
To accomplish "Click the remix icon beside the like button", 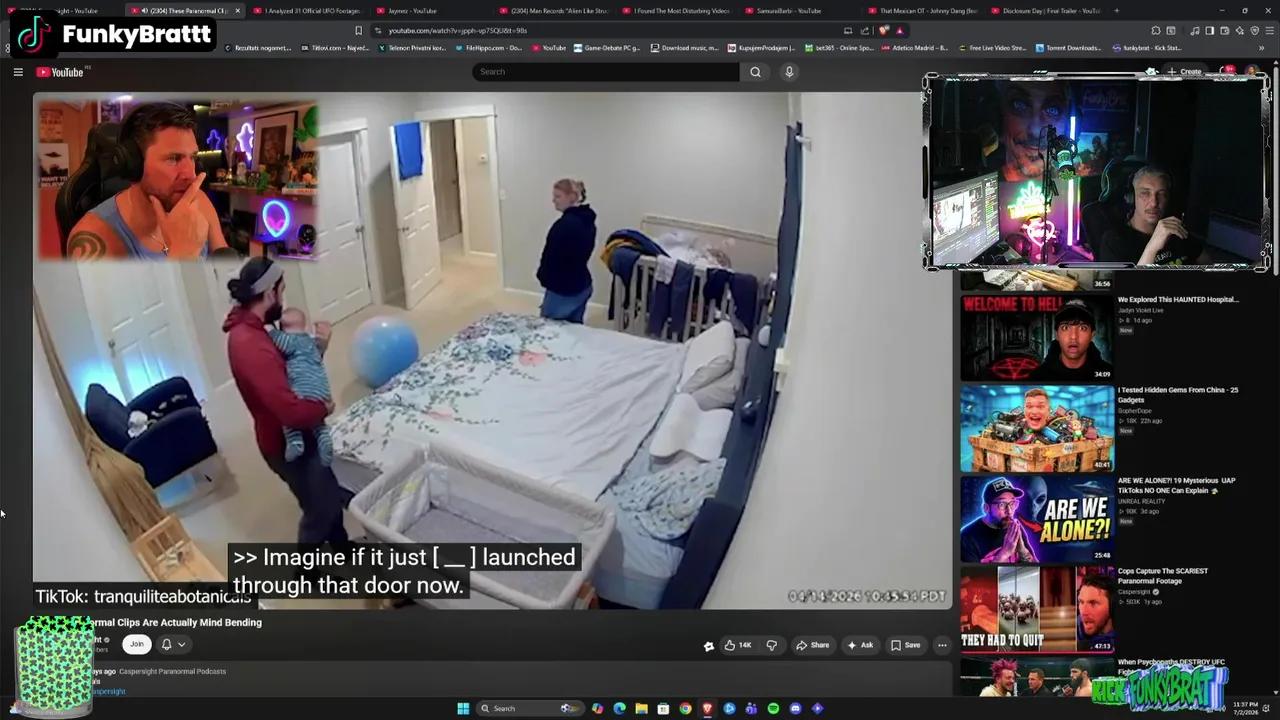I will coord(709,646).
